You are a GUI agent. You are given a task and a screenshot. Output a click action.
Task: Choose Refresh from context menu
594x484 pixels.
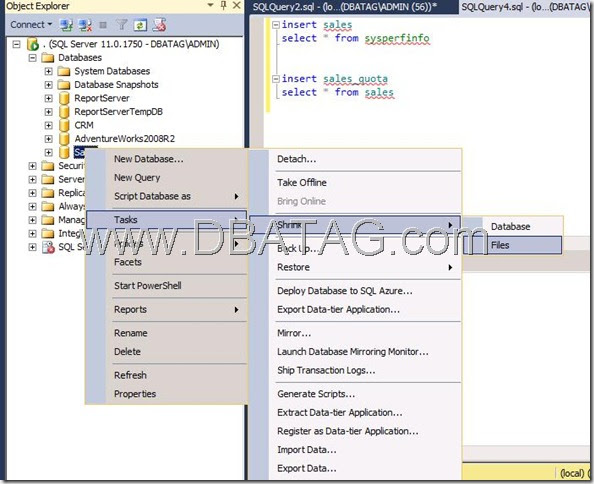point(167,375)
